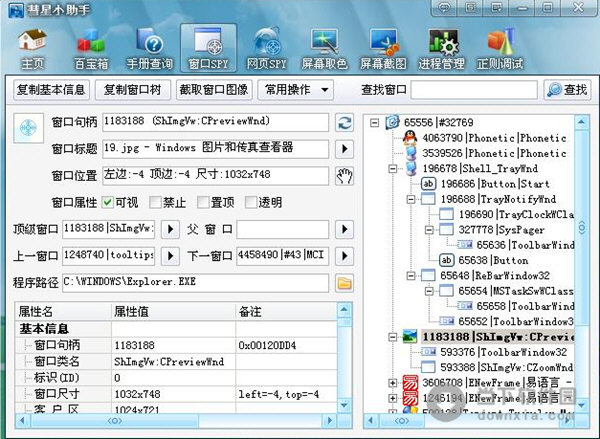Open the 手册查询 manual lookup icon
Screen dimensions: 600x439
click(150, 49)
